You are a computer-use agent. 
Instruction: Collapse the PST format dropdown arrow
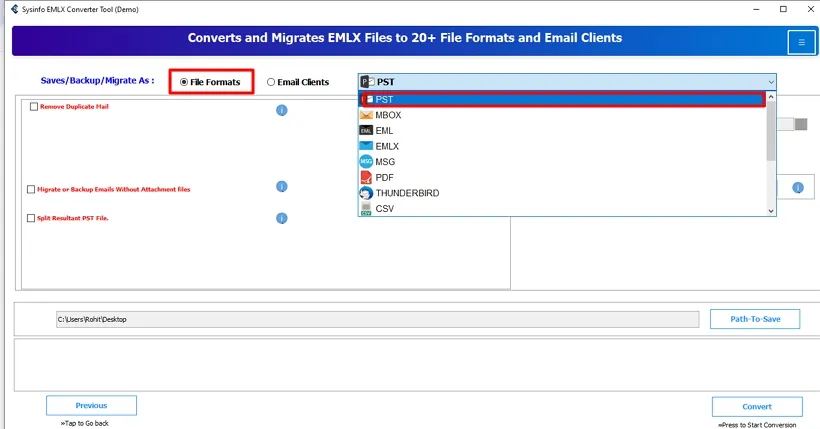(771, 82)
